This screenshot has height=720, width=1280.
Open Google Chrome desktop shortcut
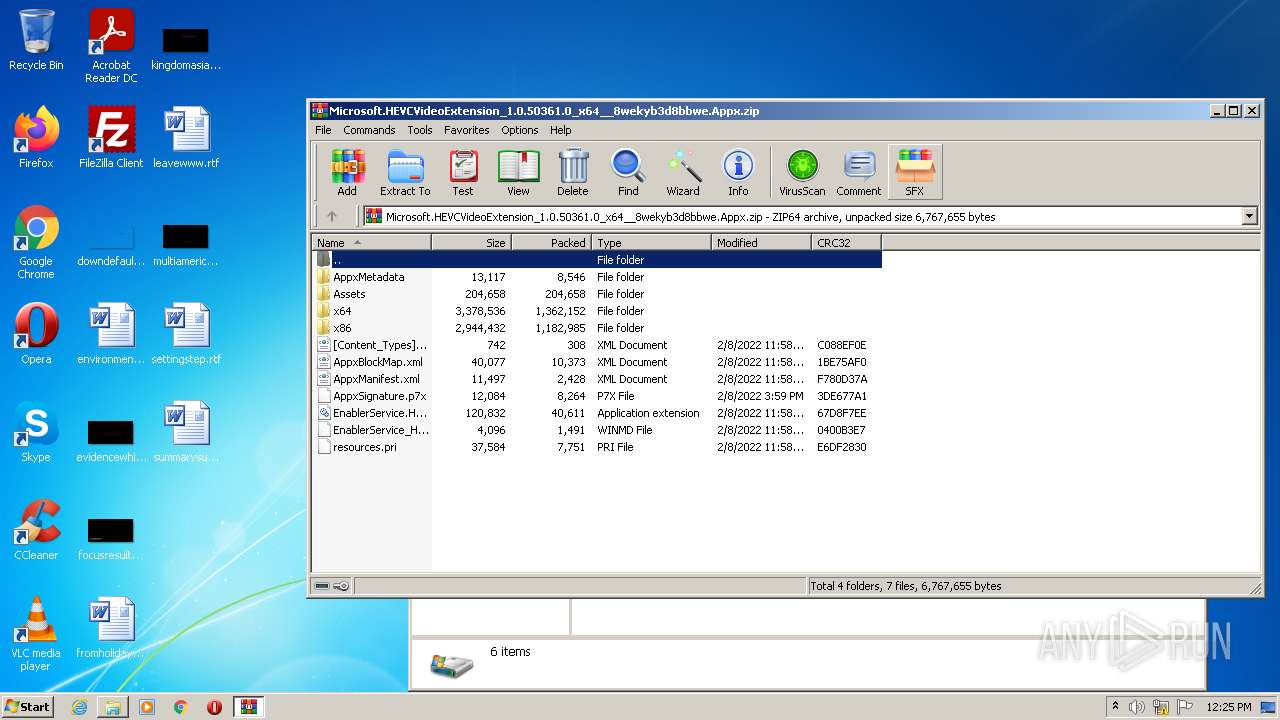(36, 242)
